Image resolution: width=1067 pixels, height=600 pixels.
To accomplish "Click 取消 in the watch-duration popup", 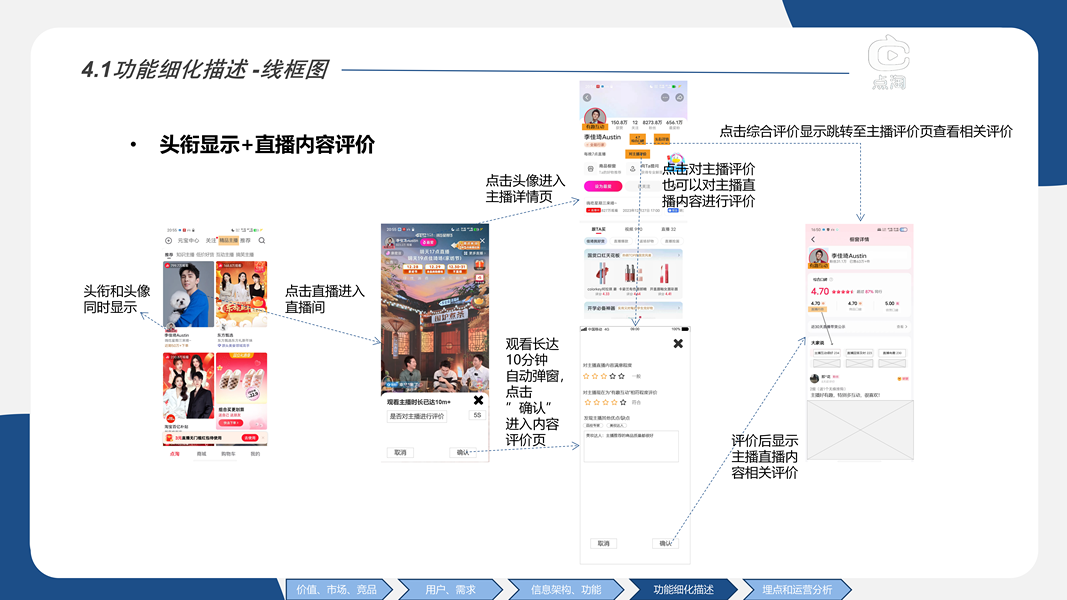I will pyautogui.click(x=400, y=452).
